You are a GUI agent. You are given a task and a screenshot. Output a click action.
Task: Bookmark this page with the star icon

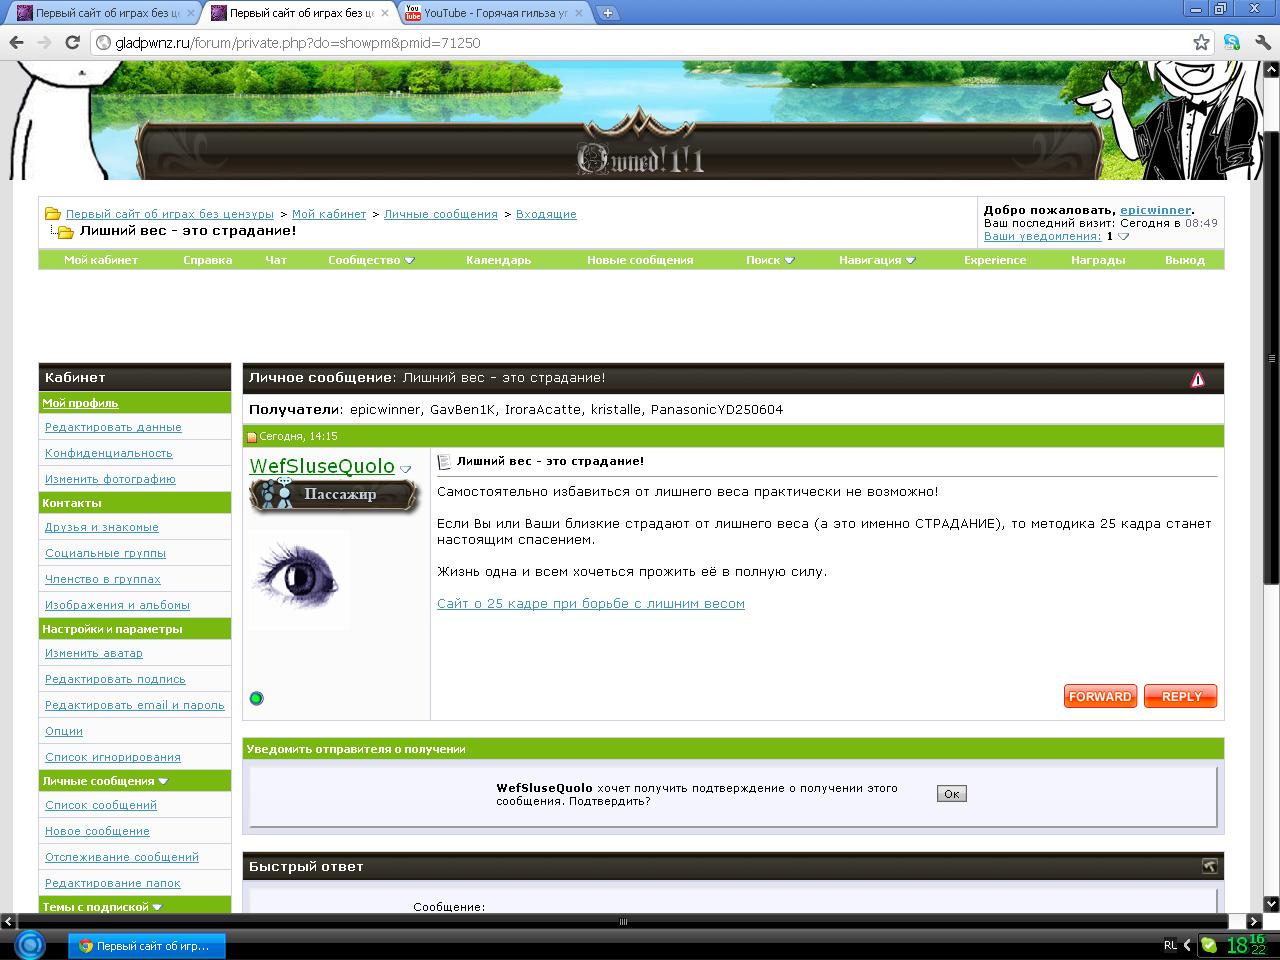(x=1201, y=42)
